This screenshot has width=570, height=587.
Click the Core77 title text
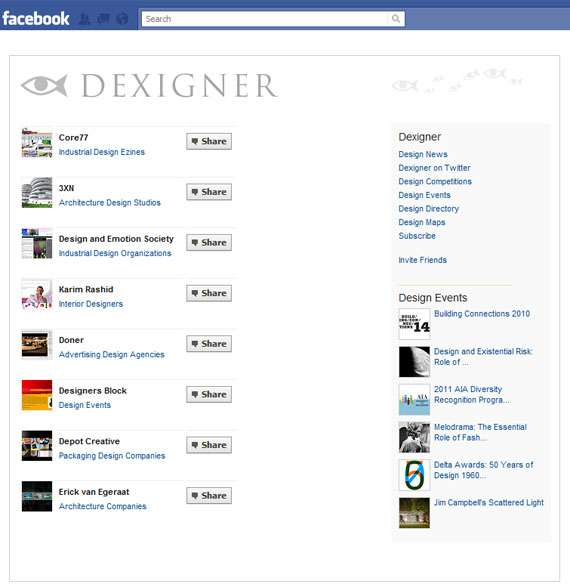click(73, 137)
